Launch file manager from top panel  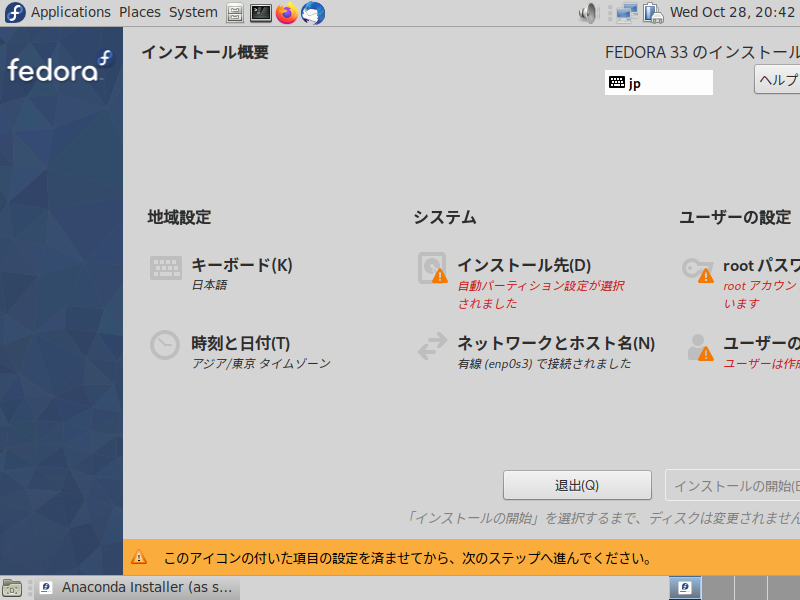235,13
